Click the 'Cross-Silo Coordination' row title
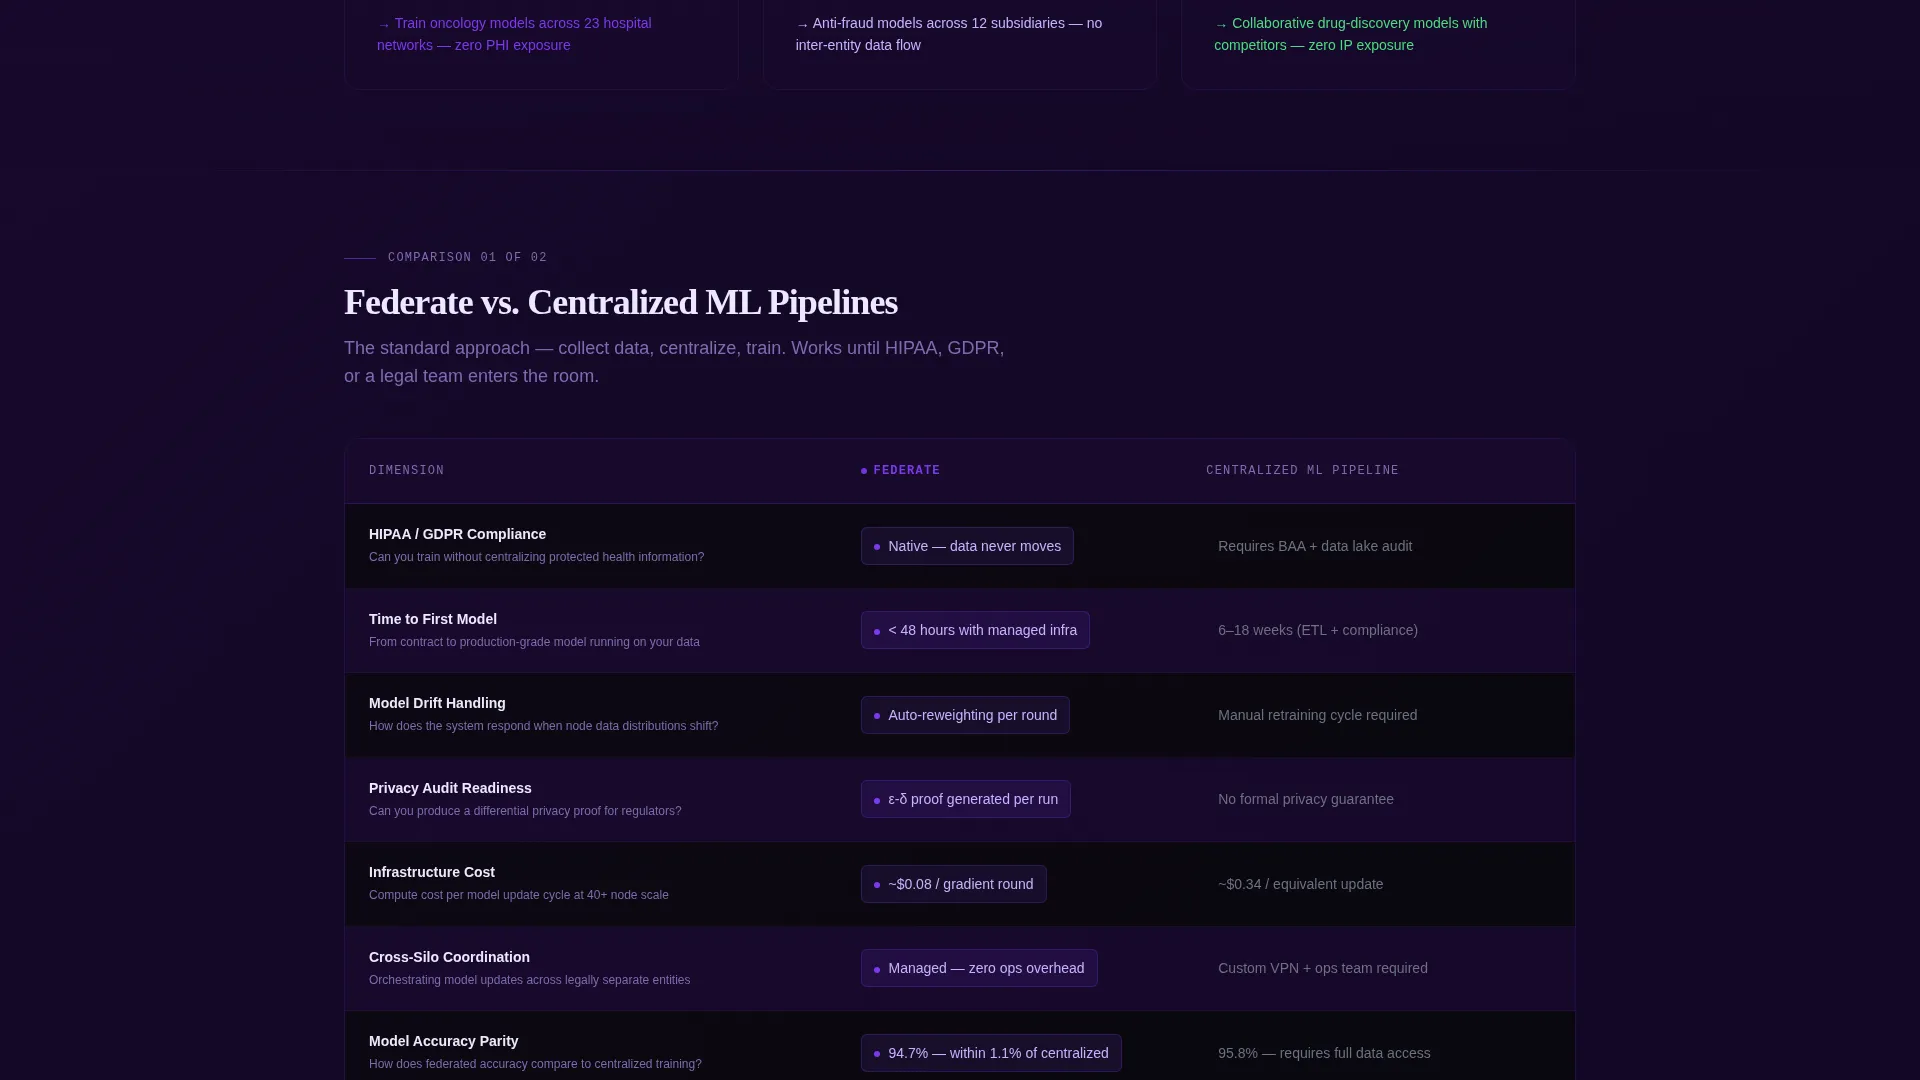1920x1080 pixels. pos(449,957)
